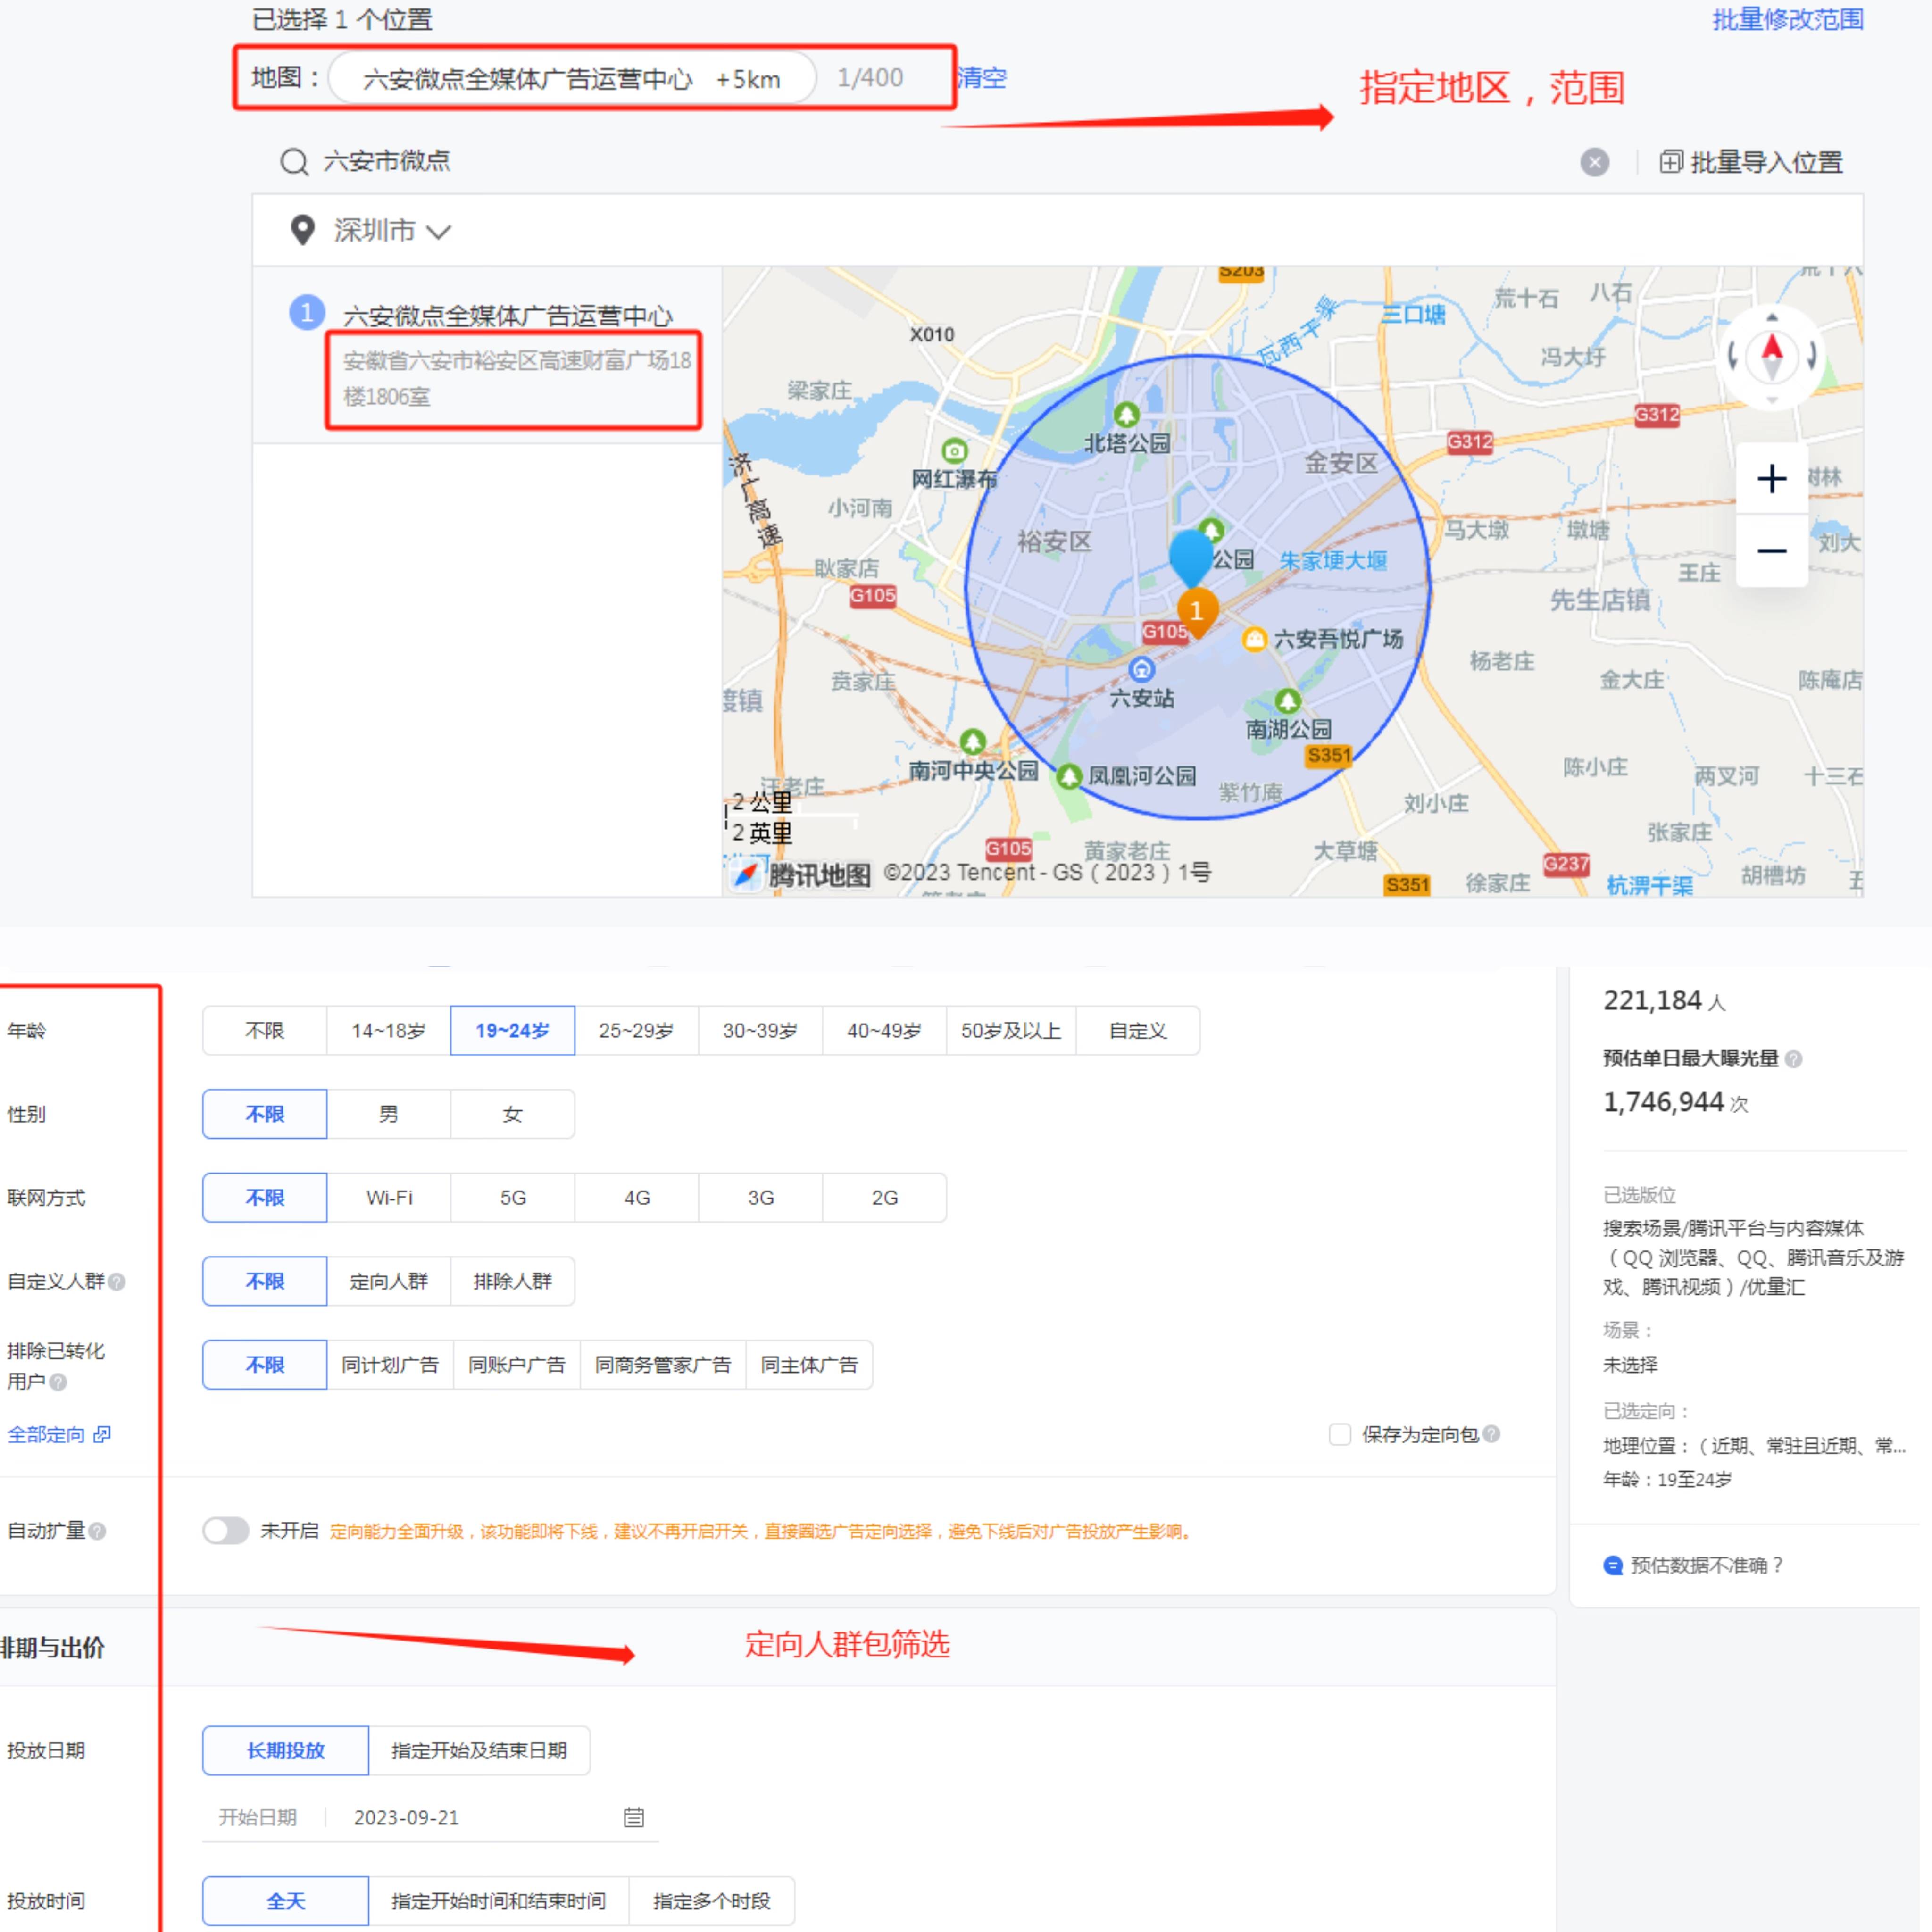Click the help icon next to 自定义人群
The height and width of the screenshot is (1932, 1932).
point(116,1281)
